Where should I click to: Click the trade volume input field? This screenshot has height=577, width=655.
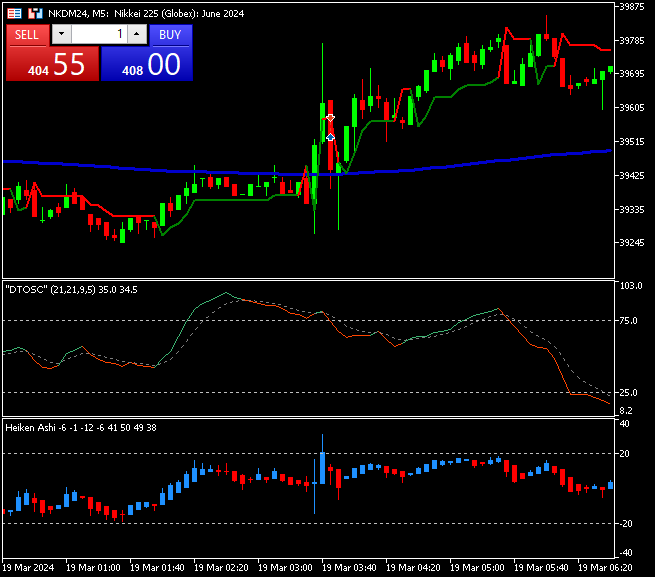99,34
